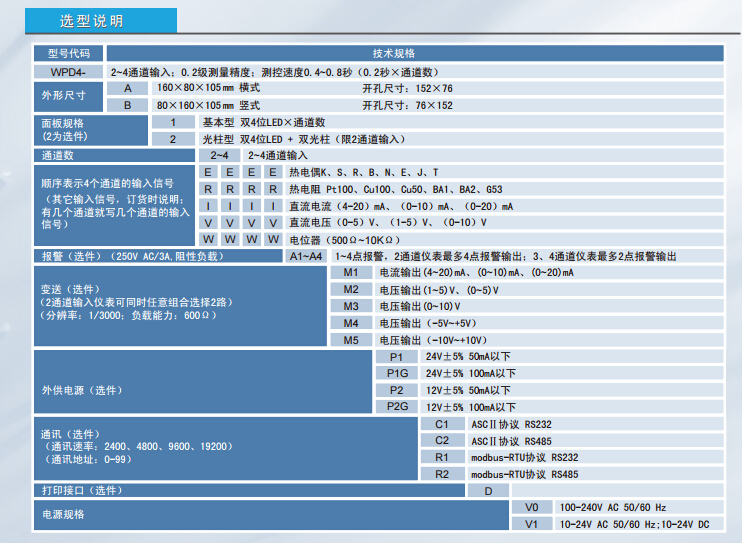Click the 2~4 channel count code cell
The height and width of the screenshot is (543, 742).
click(219, 156)
